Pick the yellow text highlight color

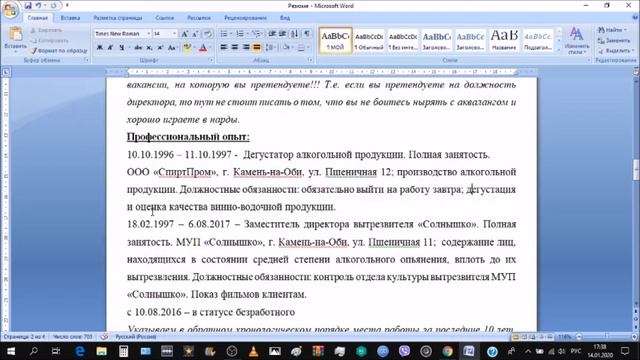coord(187,48)
